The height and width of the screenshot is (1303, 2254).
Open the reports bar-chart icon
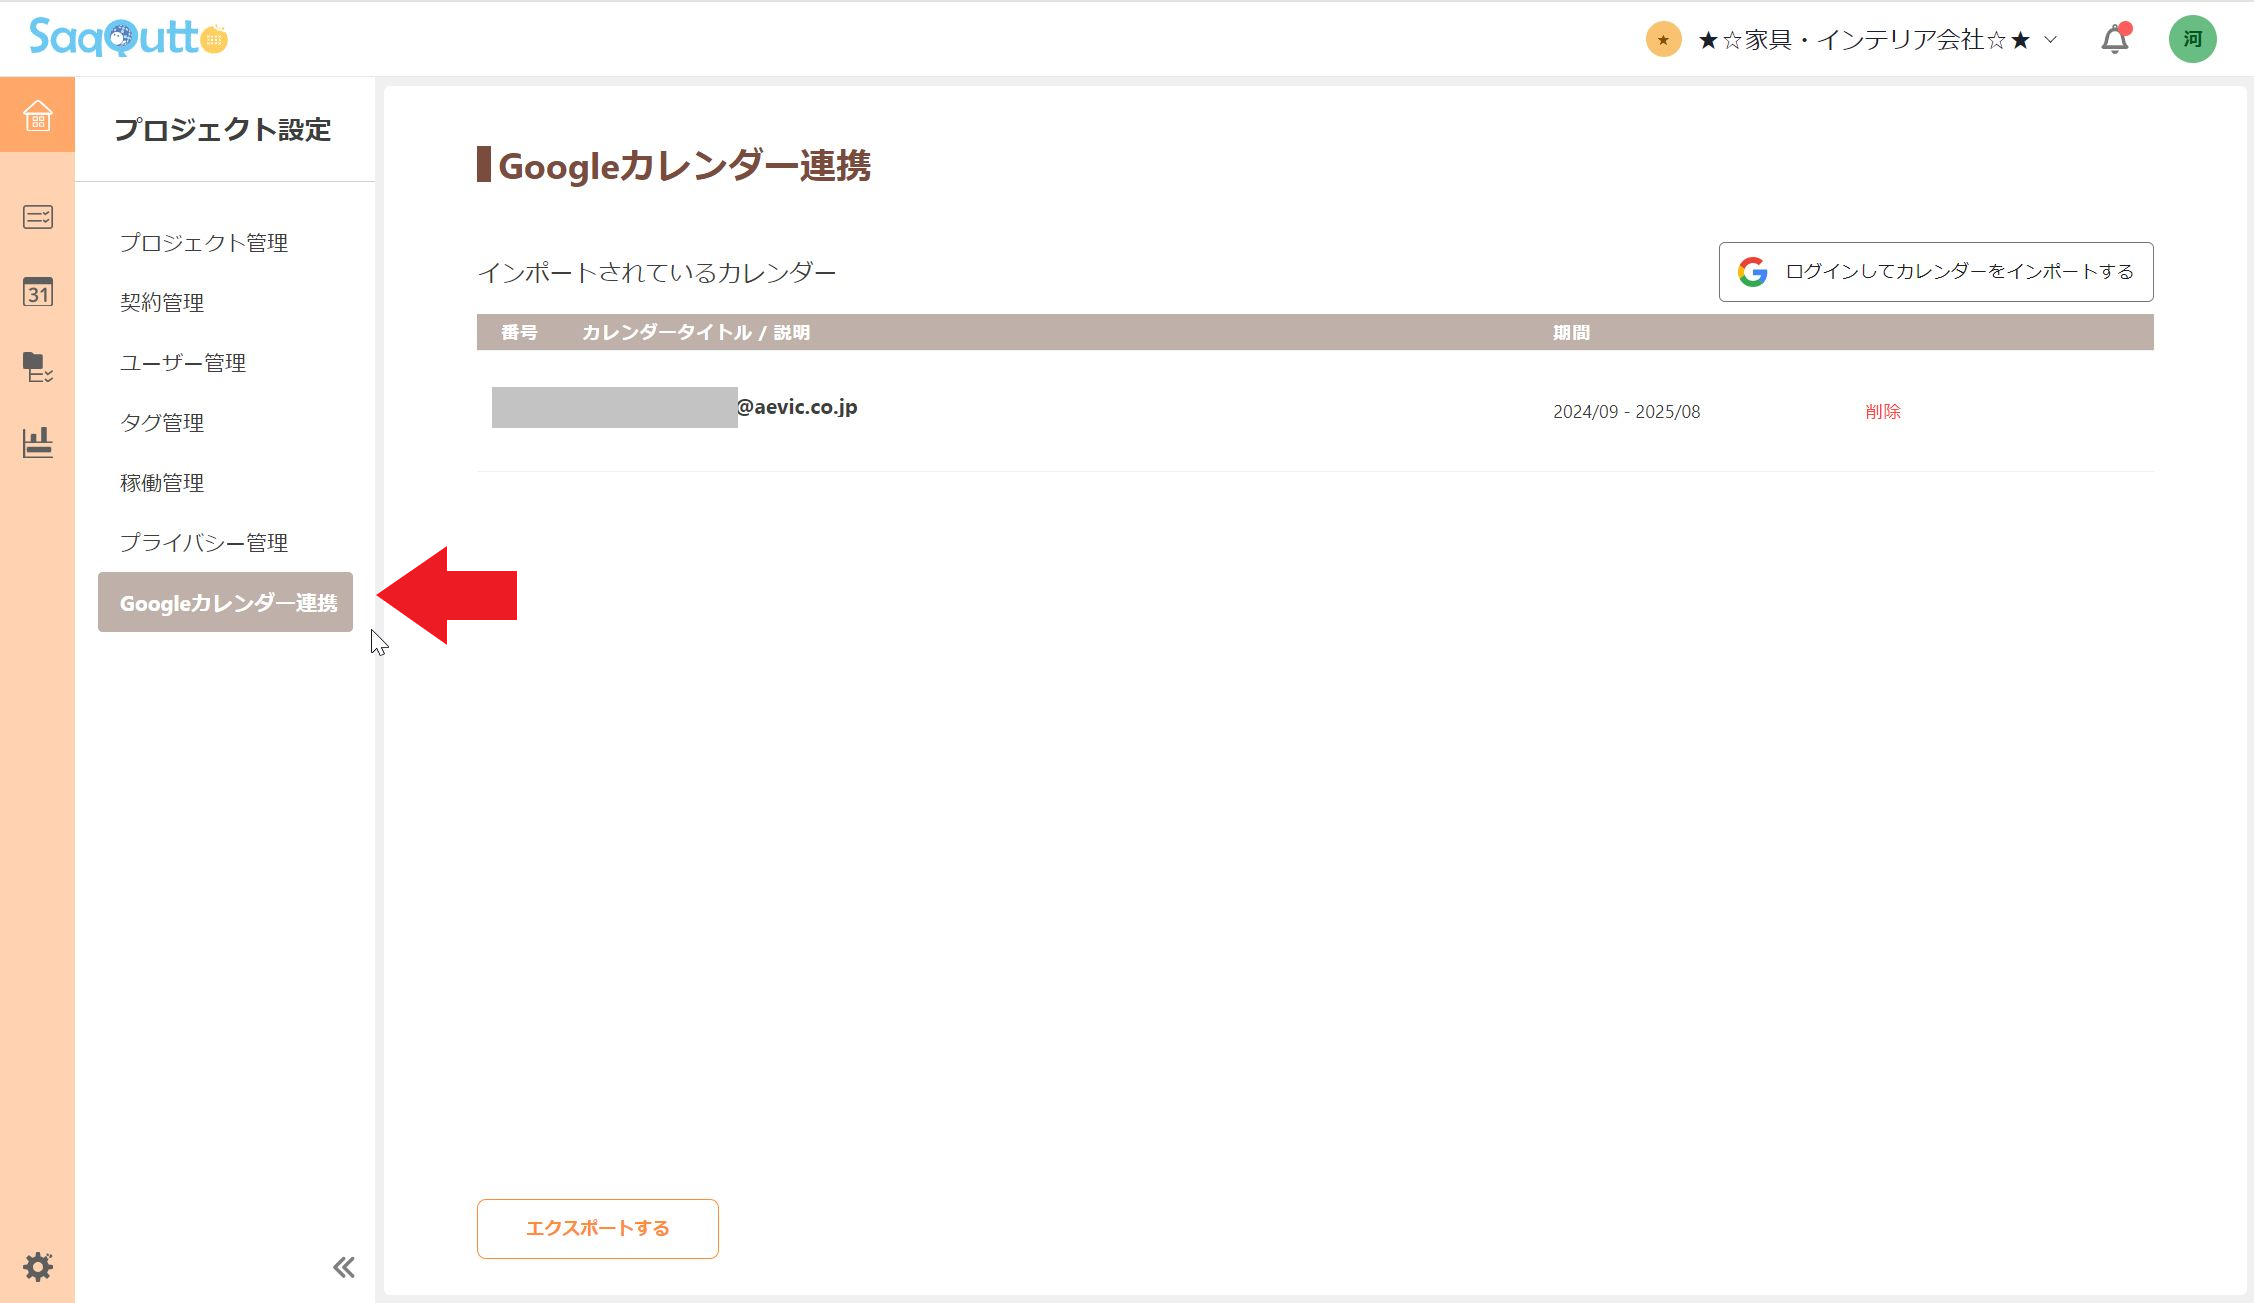37,445
